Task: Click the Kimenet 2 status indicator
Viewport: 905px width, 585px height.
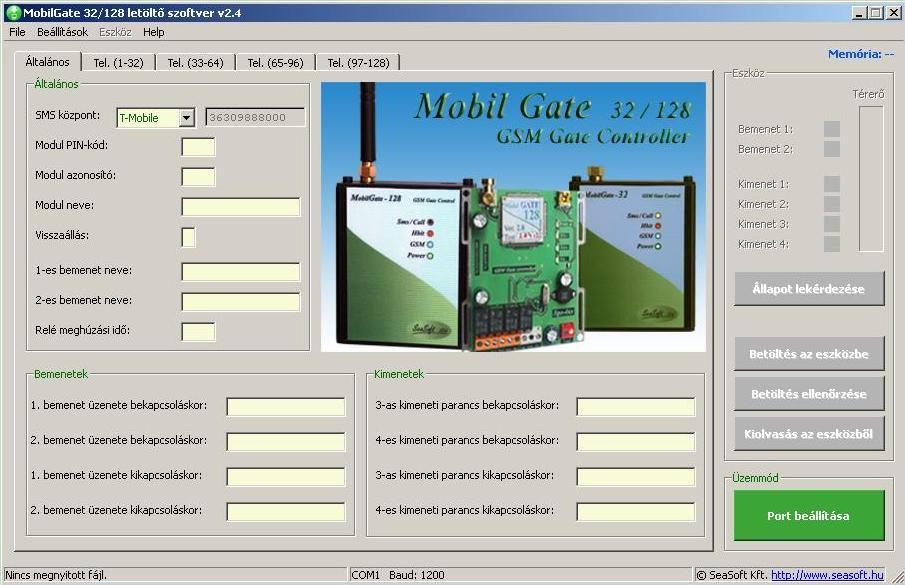Action: click(x=832, y=204)
